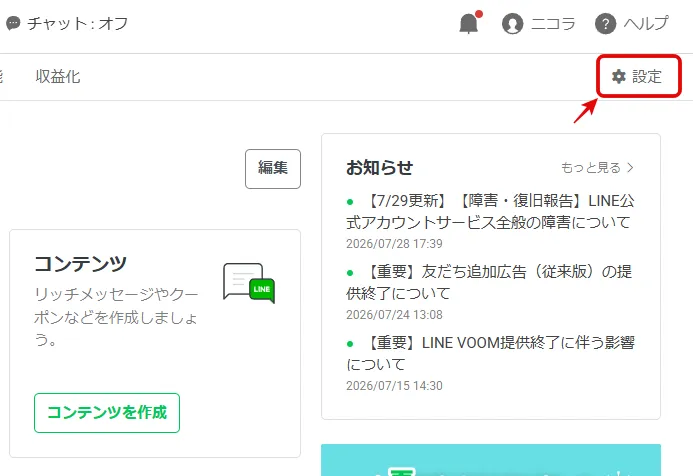Image resolution: width=693 pixels, height=476 pixels.
Task: Open the 7/29更新 障害・復旧報告 notice
Action: click(491, 211)
